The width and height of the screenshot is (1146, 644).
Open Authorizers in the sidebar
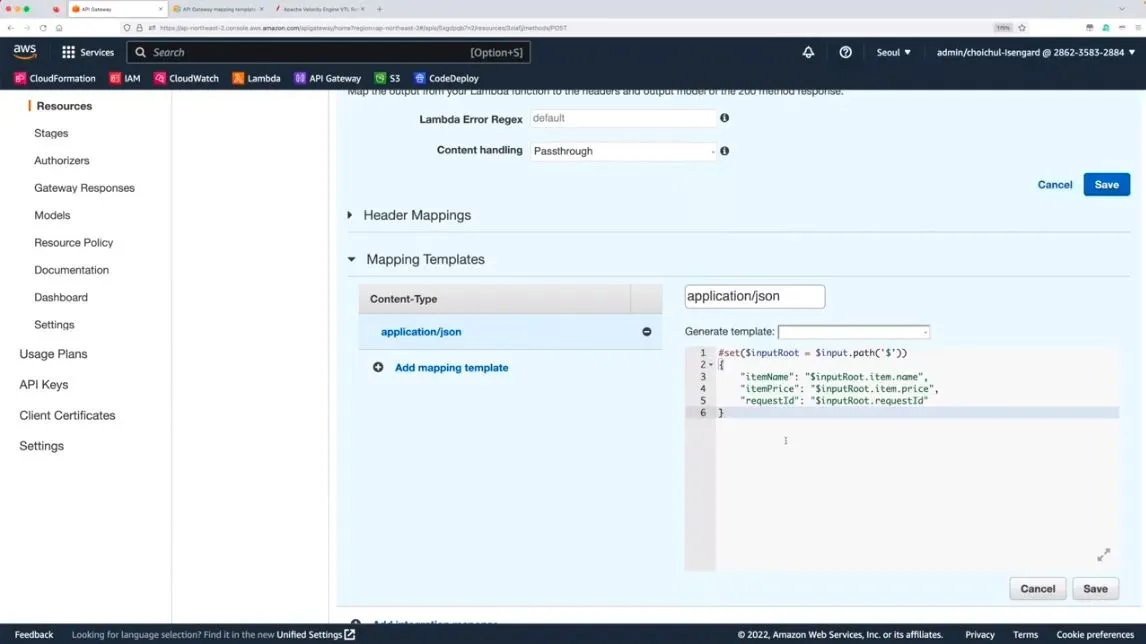click(x=61, y=160)
